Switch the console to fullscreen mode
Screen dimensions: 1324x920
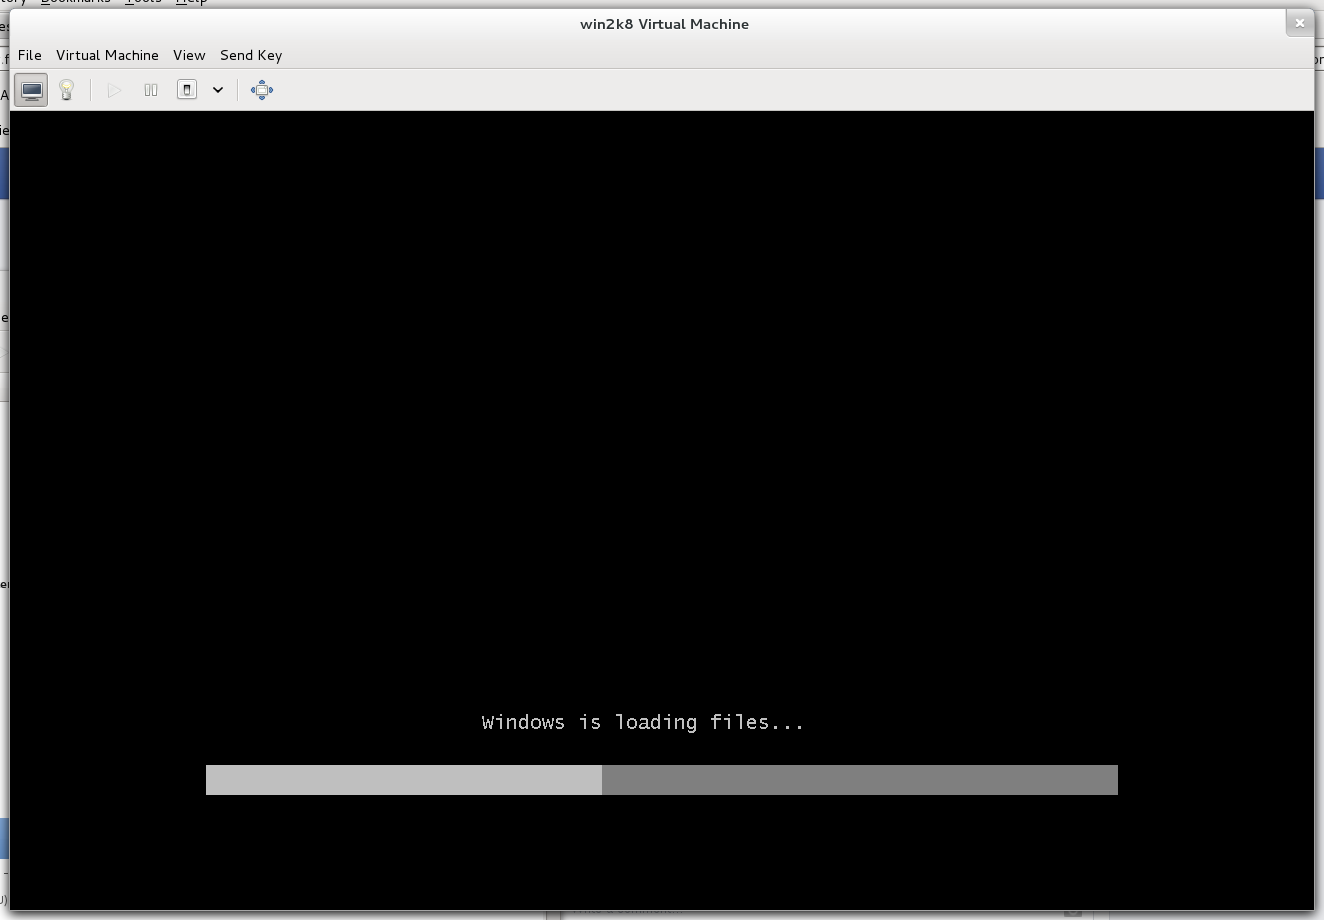(262, 90)
